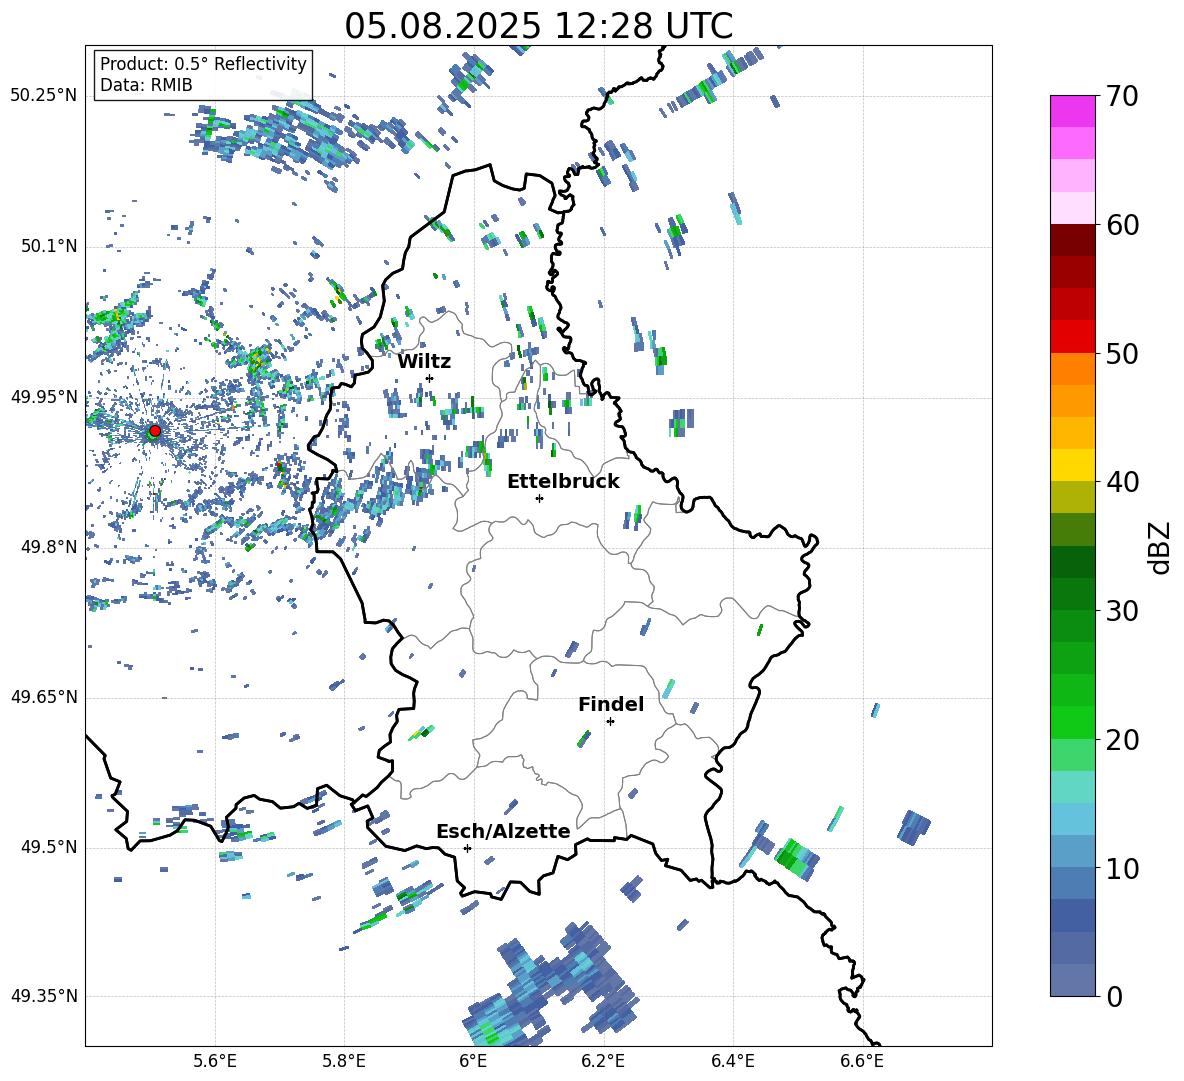Click the dBZ colorbar axis label
This screenshot has height=1081, width=1184.
tap(1161, 547)
